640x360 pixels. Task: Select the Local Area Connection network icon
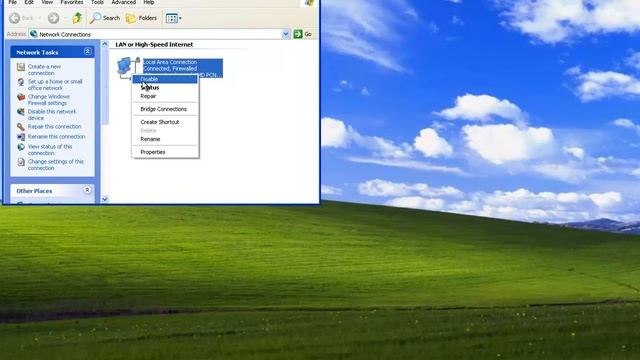tap(128, 67)
